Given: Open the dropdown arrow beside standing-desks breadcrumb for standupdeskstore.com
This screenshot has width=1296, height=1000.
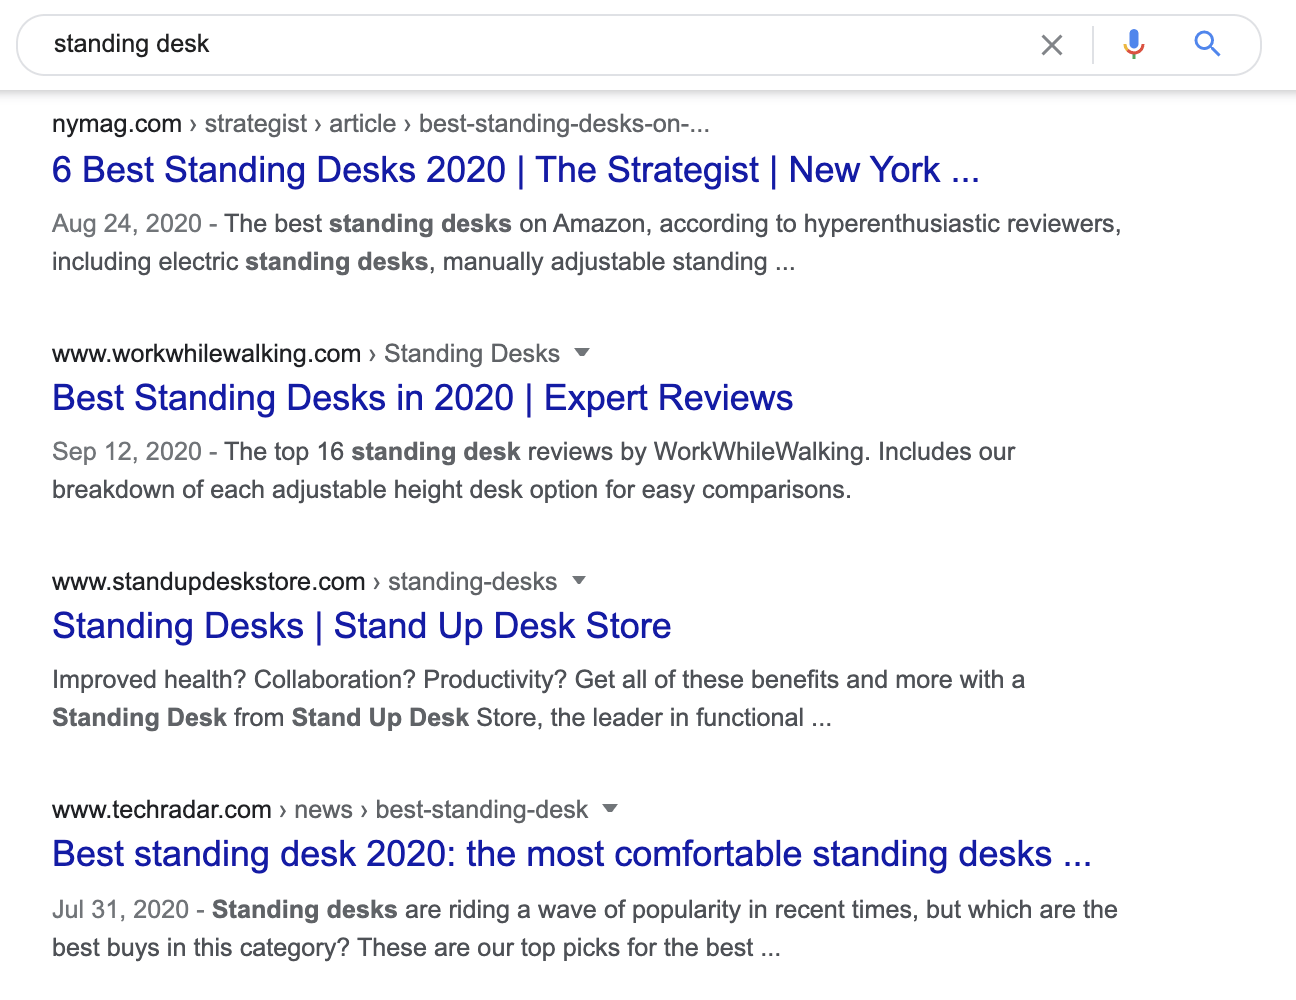Looking at the screenshot, I should (x=580, y=581).
